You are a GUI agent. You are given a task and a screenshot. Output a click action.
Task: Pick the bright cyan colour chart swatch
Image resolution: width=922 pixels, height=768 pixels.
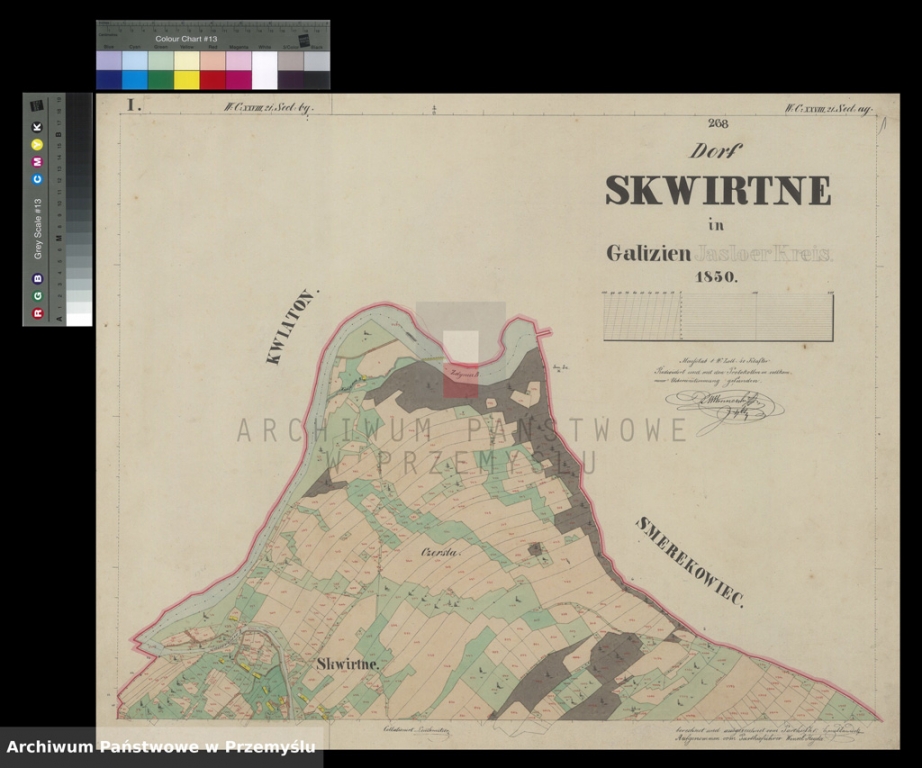point(135,80)
